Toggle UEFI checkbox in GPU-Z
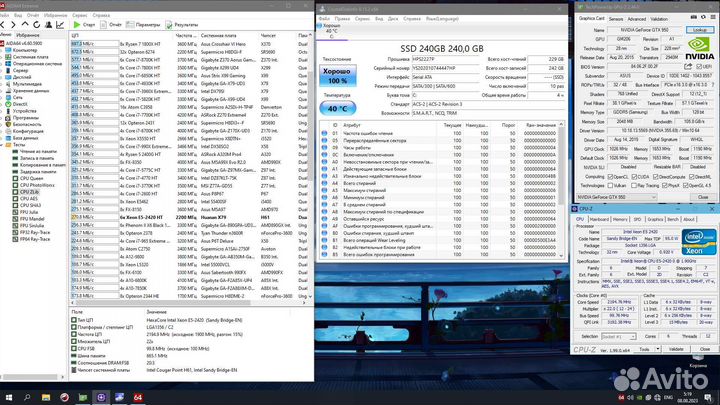The width and height of the screenshot is (720, 405). pos(699,67)
